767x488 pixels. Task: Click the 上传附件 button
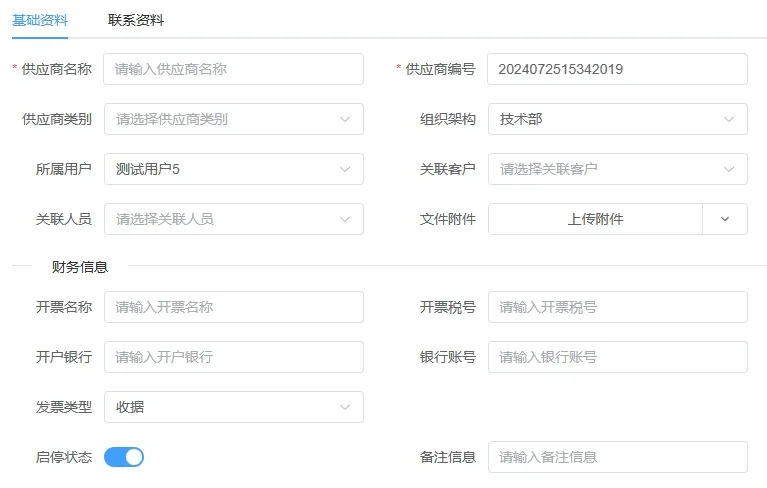click(x=595, y=219)
